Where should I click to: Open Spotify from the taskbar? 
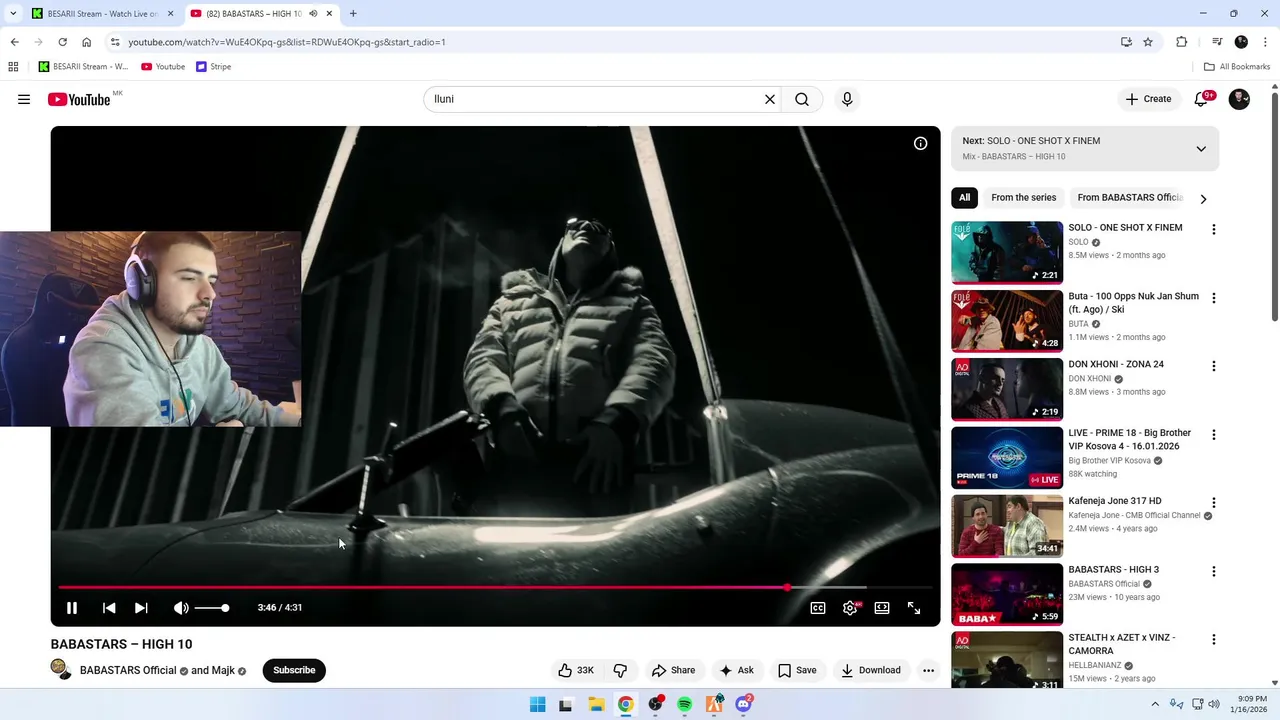[685, 705]
